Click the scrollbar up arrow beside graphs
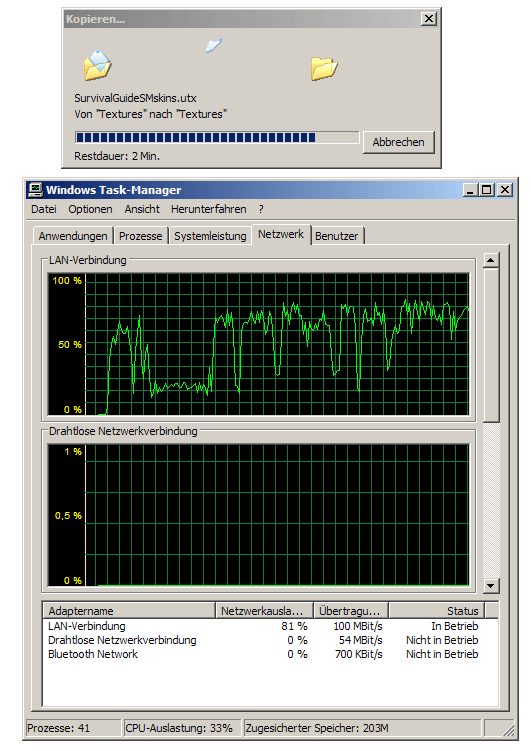531x751 pixels. [x=491, y=260]
